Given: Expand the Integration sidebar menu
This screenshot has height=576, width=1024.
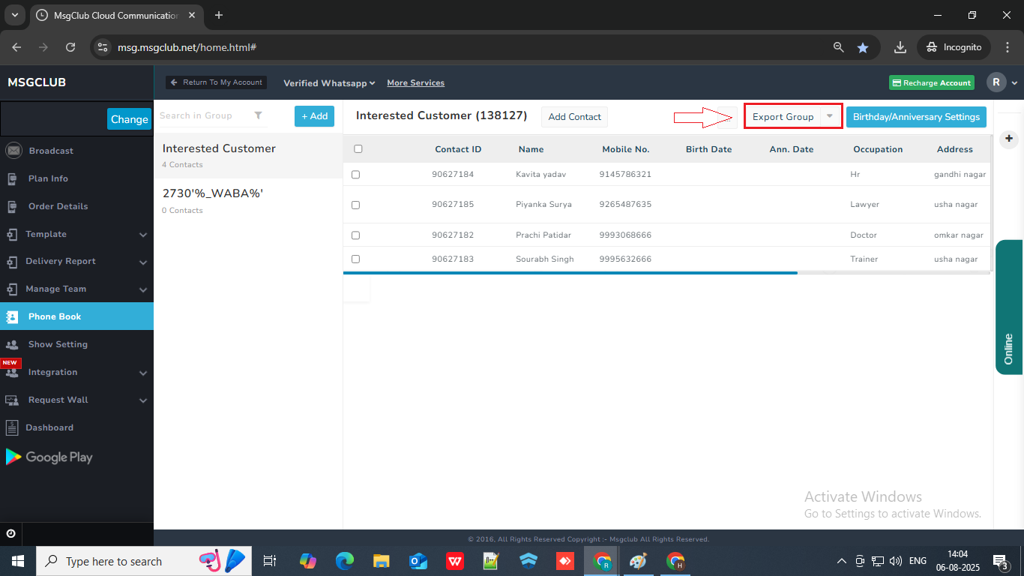Looking at the screenshot, I should click(x=143, y=373).
